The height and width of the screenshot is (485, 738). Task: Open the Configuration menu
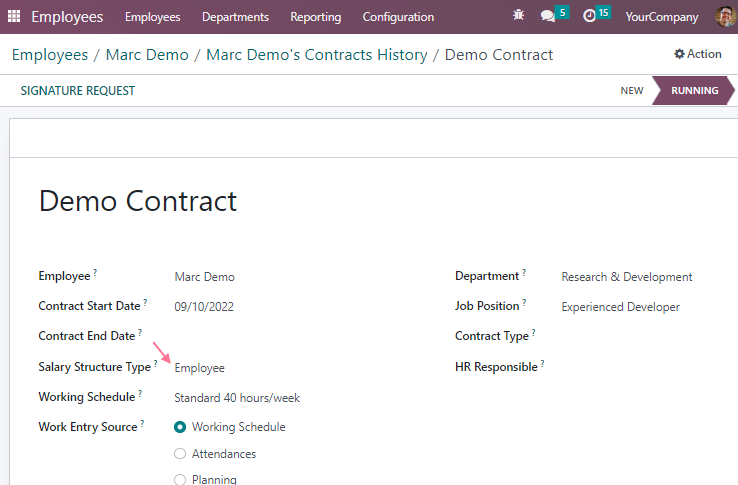(x=398, y=17)
